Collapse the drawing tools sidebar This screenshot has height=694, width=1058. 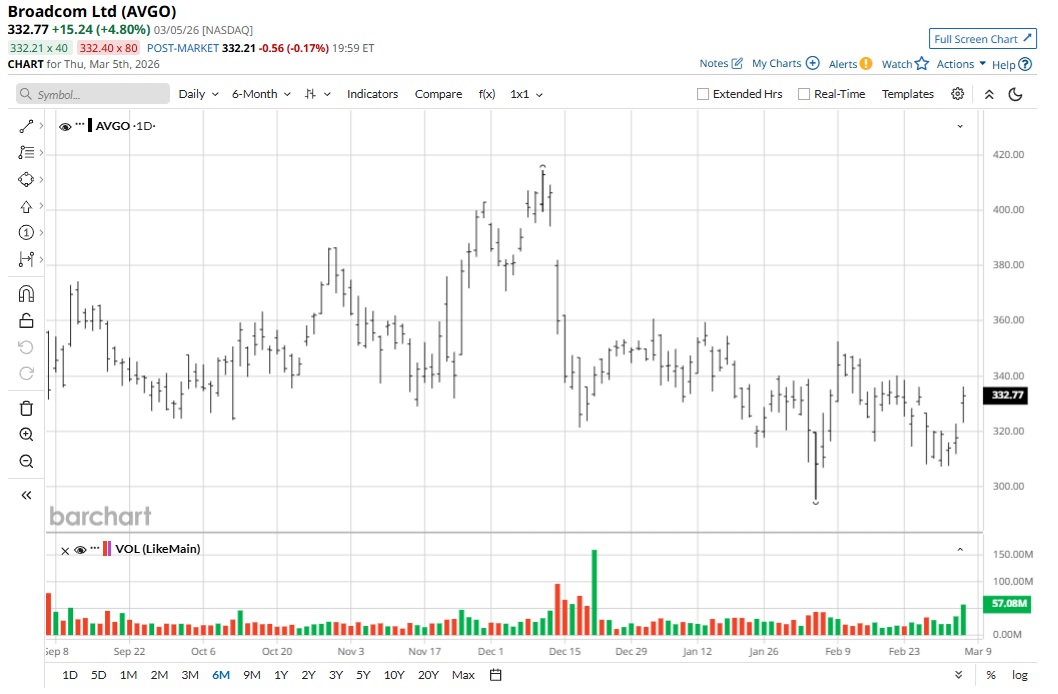coord(26,496)
